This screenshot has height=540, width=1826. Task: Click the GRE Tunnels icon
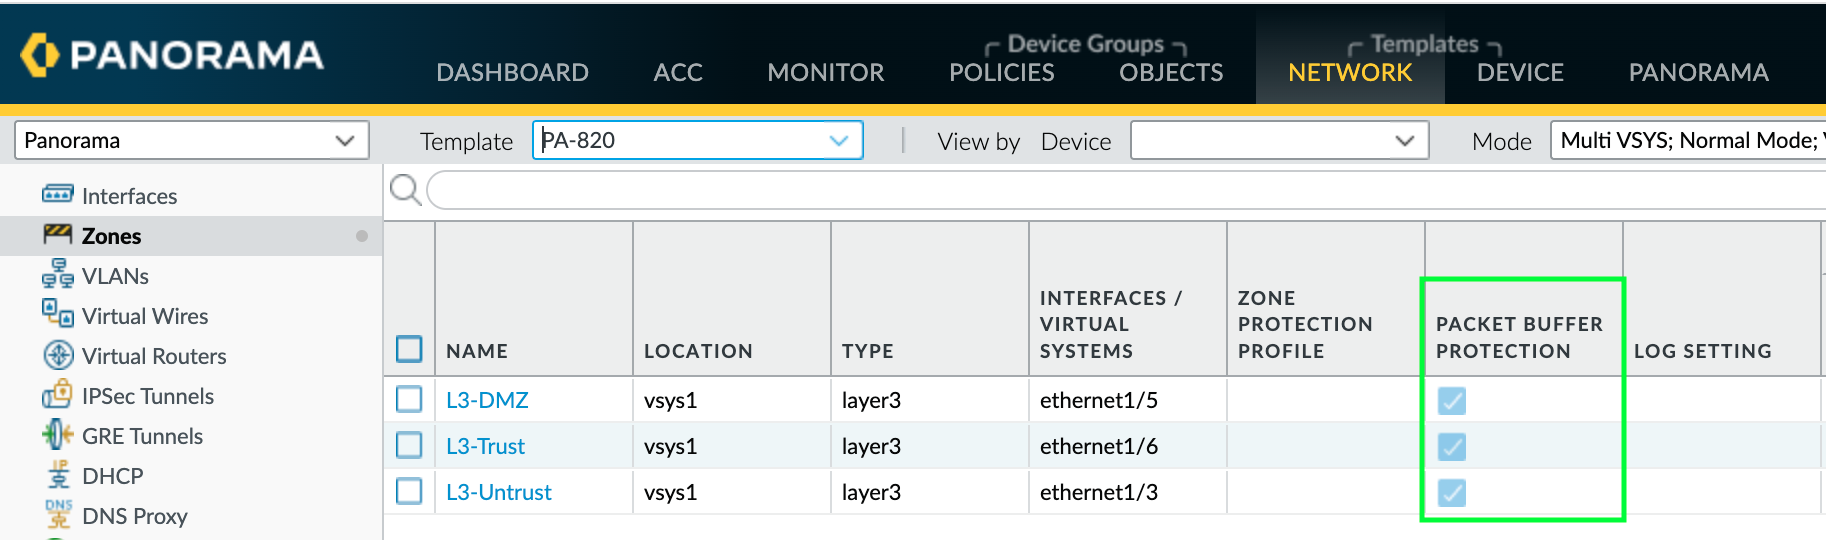(57, 435)
